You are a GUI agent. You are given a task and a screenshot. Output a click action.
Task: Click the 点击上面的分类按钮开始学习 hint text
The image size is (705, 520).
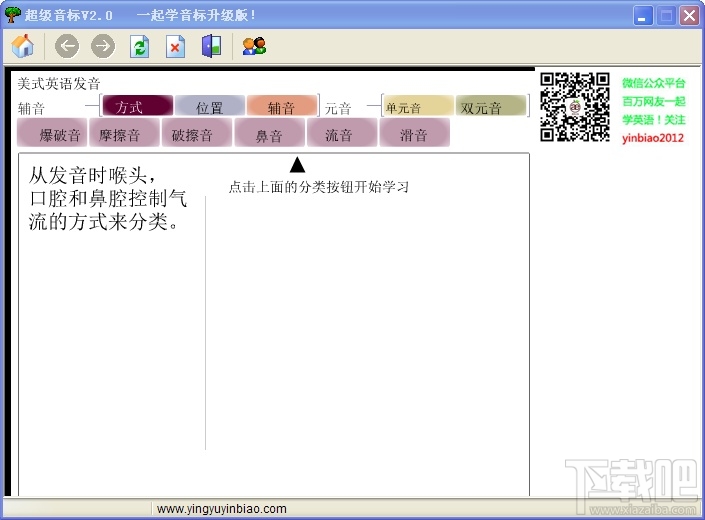pyautogui.click(x=319, y=187)
